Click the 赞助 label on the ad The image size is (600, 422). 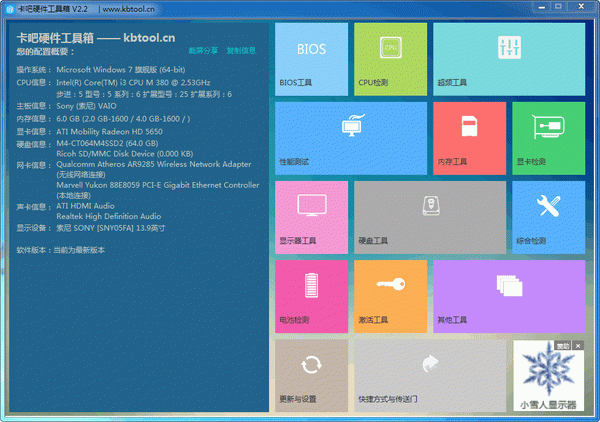tap(562, 346)
